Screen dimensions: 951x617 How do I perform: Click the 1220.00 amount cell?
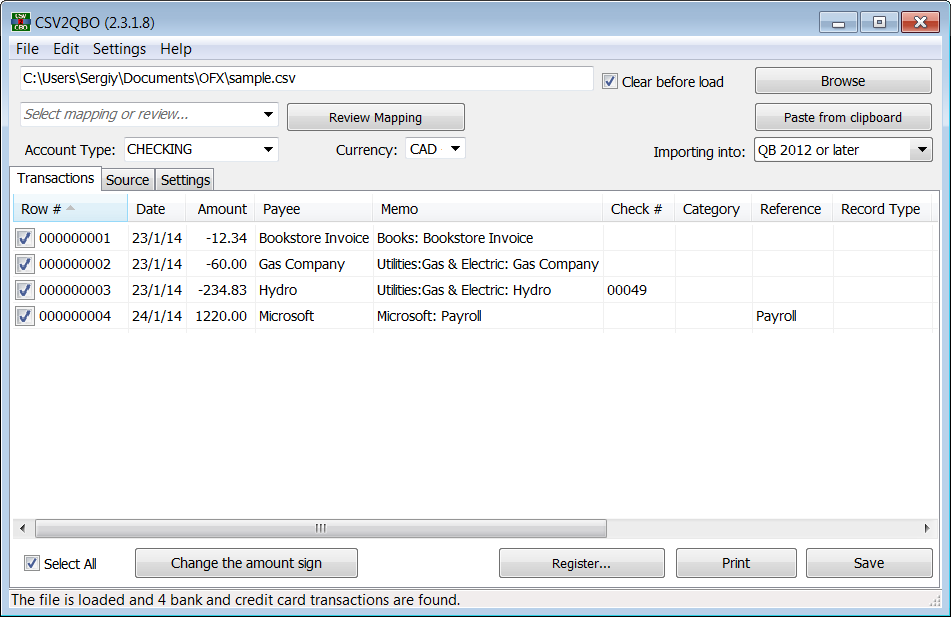tap(221, 316)
